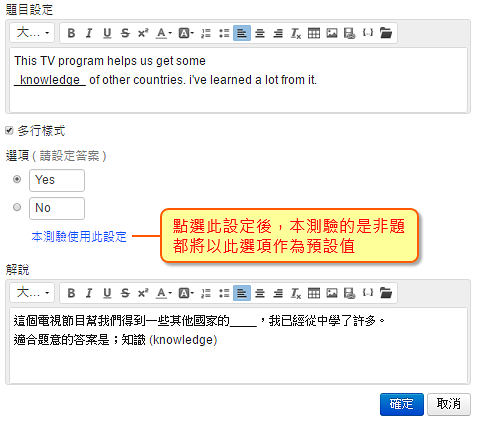Screen dimensions: 478x423
Task: Open font size dropdown in explanation toolbar
Action: point(32,293)
